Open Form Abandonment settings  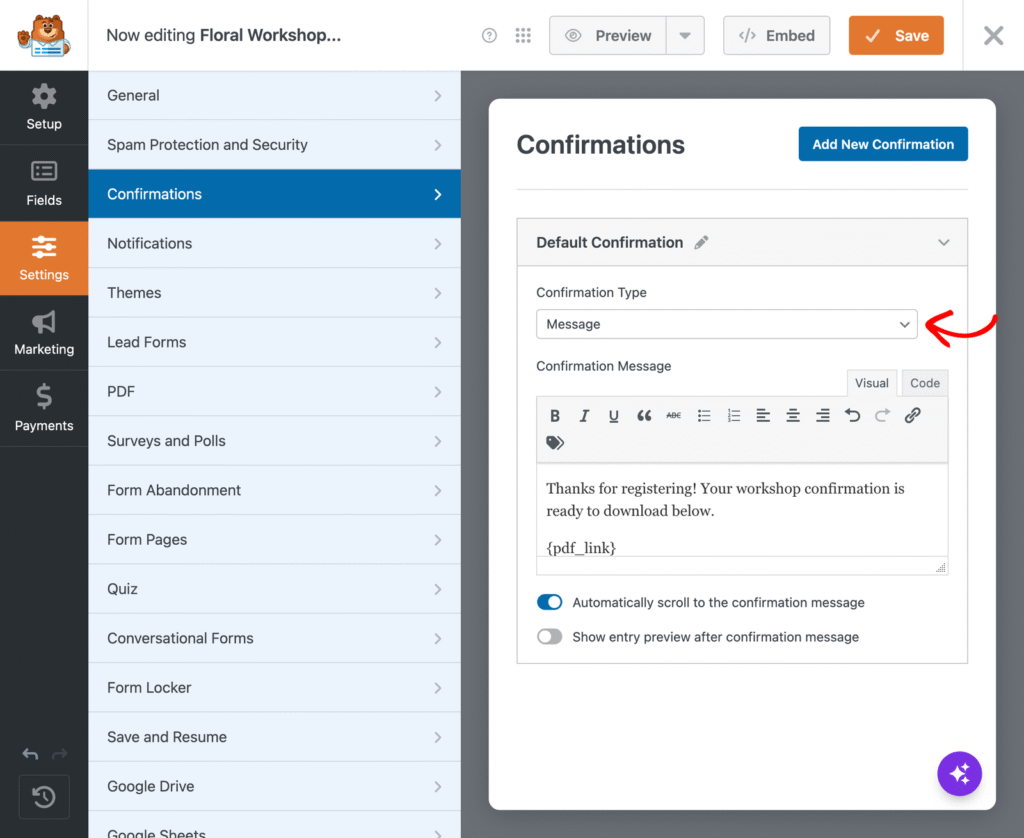pyautogui.click(x=274, y=491)
